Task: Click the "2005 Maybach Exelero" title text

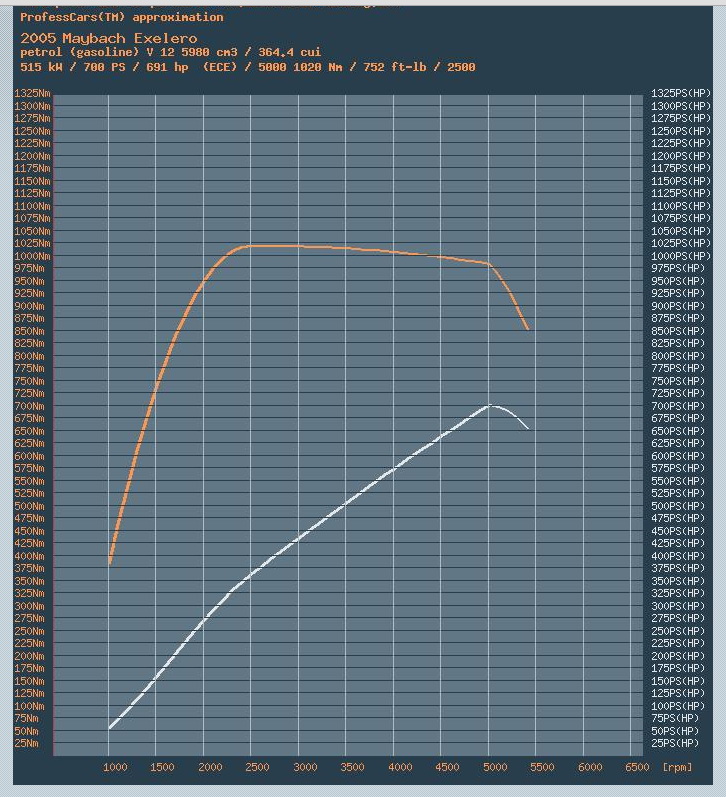Action: 108,38
